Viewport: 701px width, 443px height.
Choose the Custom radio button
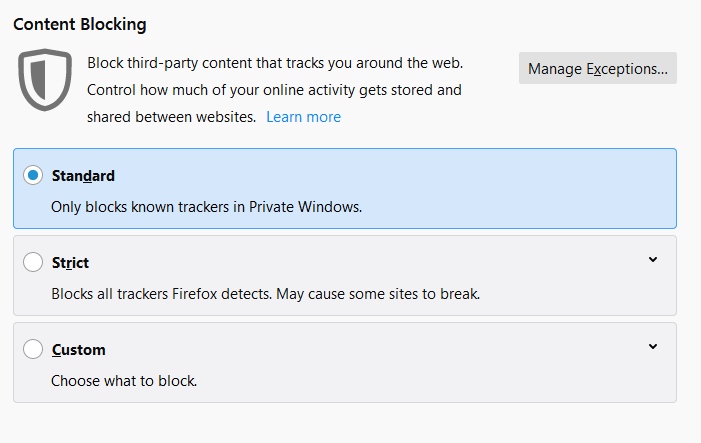tap(33, 349)
